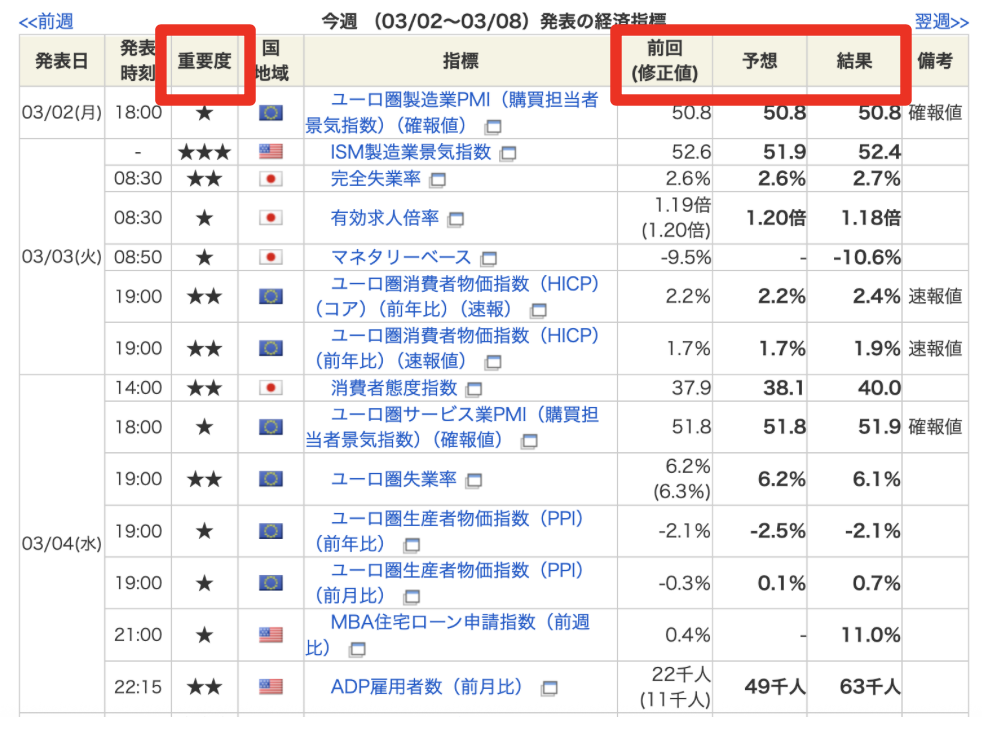Image resolution: width=982 pixels, height=732 pixels.
Task: Go to previous week via <<前週
Action: [x=45, y=21]
